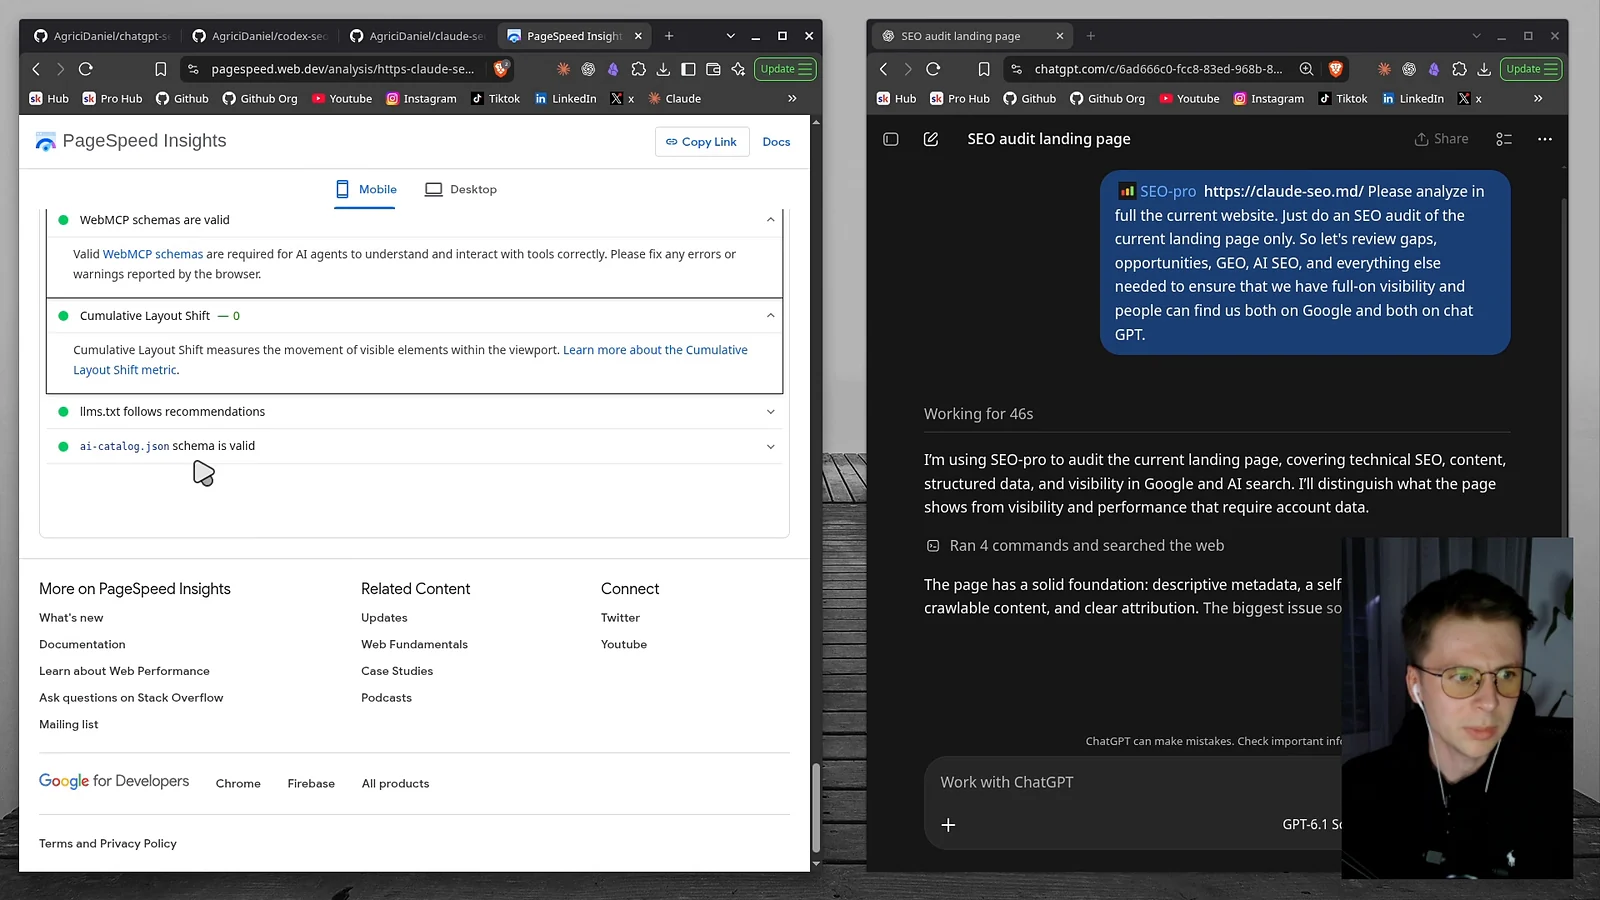Image resolution: width=1600 pixels, height=900 pixels.
Task: Open the extensions puzzle icon in the left browser
Action: click(x=638, y=69)
